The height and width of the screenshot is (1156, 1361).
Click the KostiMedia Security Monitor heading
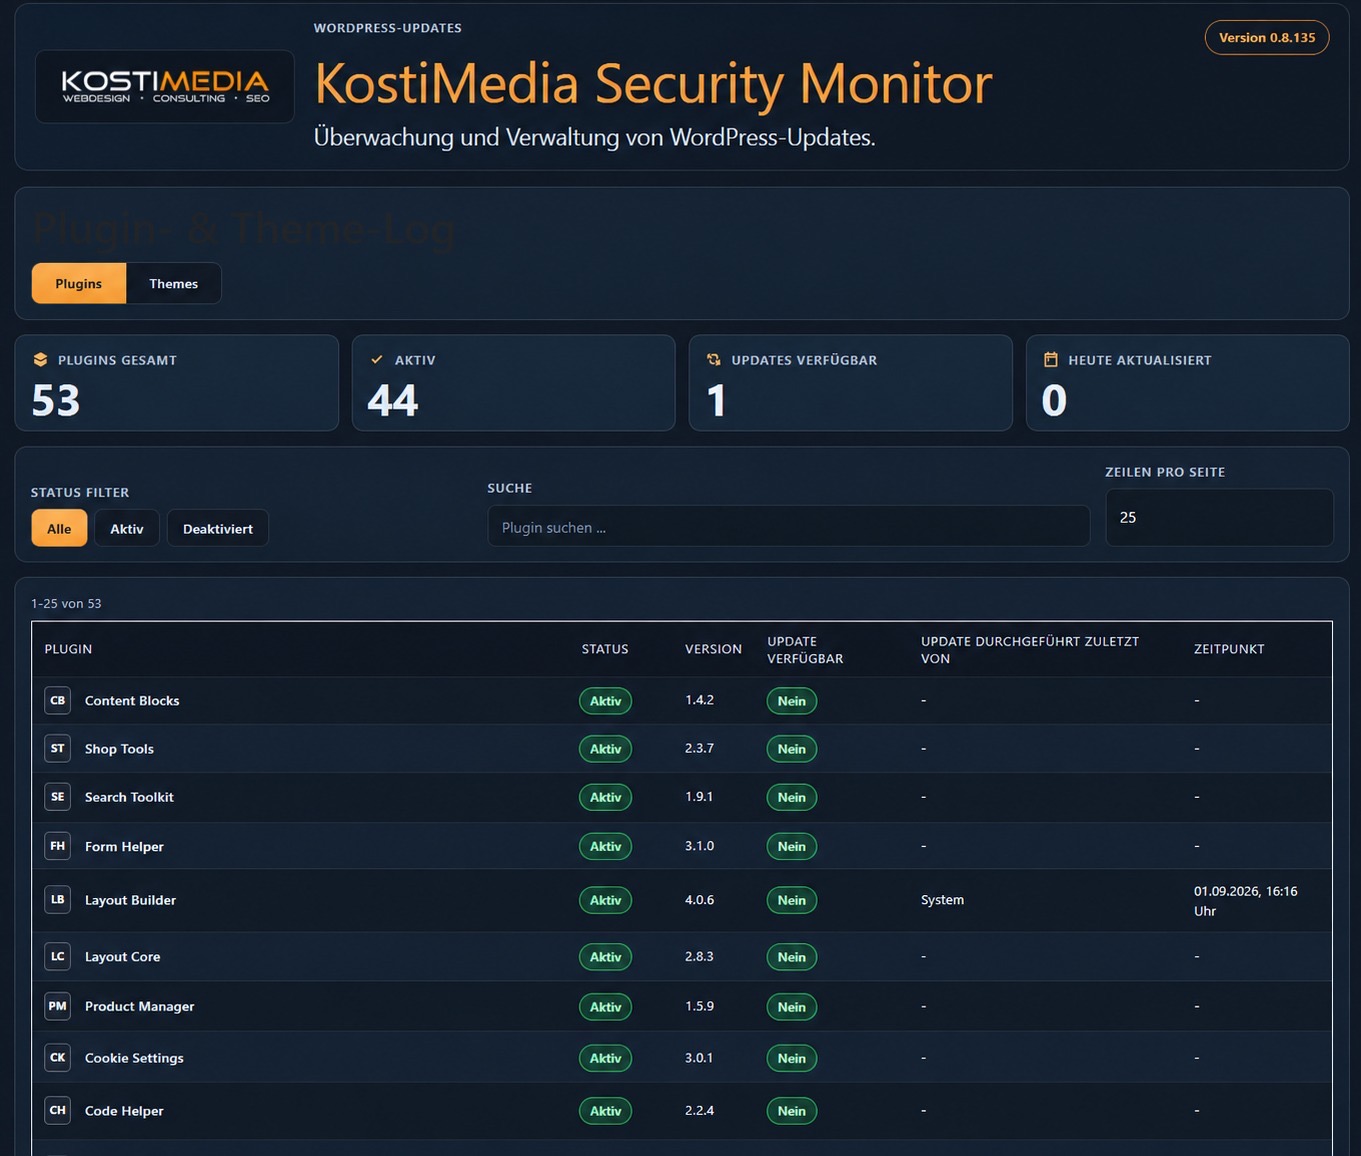pyautogui.click(x=653, y=84)
